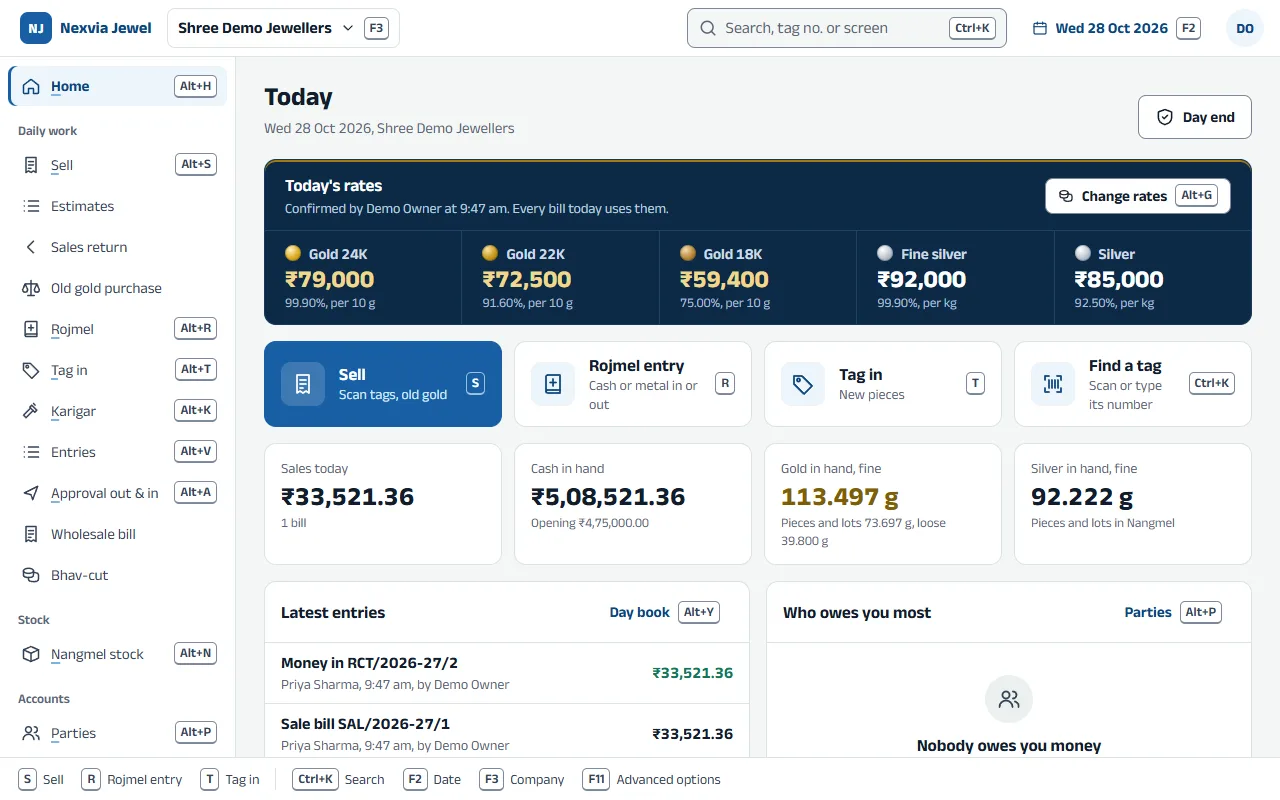Click the Gold in hand 113.497 g card
The height and width of the screenshot is (800, 1280).
coord(883,504)
